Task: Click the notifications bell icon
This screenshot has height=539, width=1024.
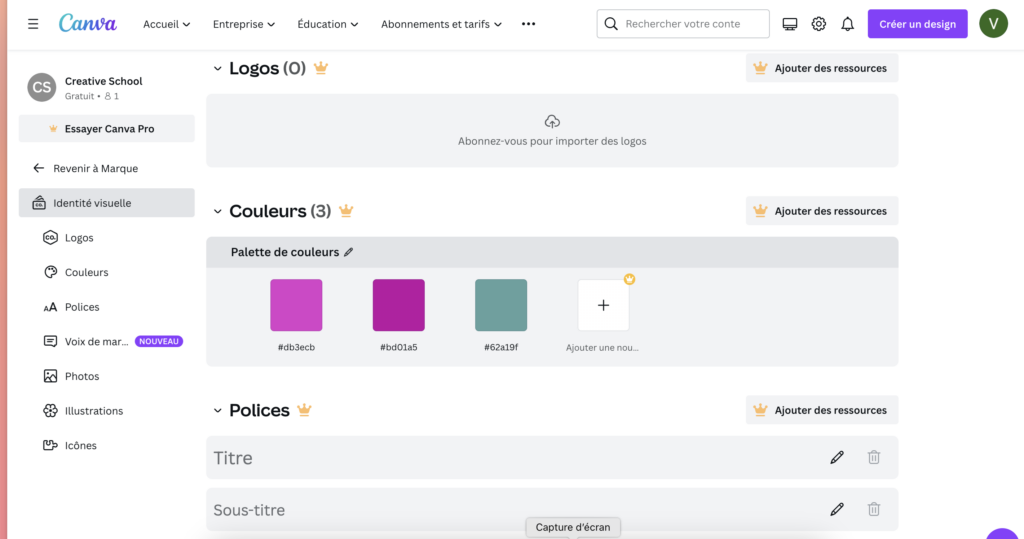Action: (x=847, y=24)
